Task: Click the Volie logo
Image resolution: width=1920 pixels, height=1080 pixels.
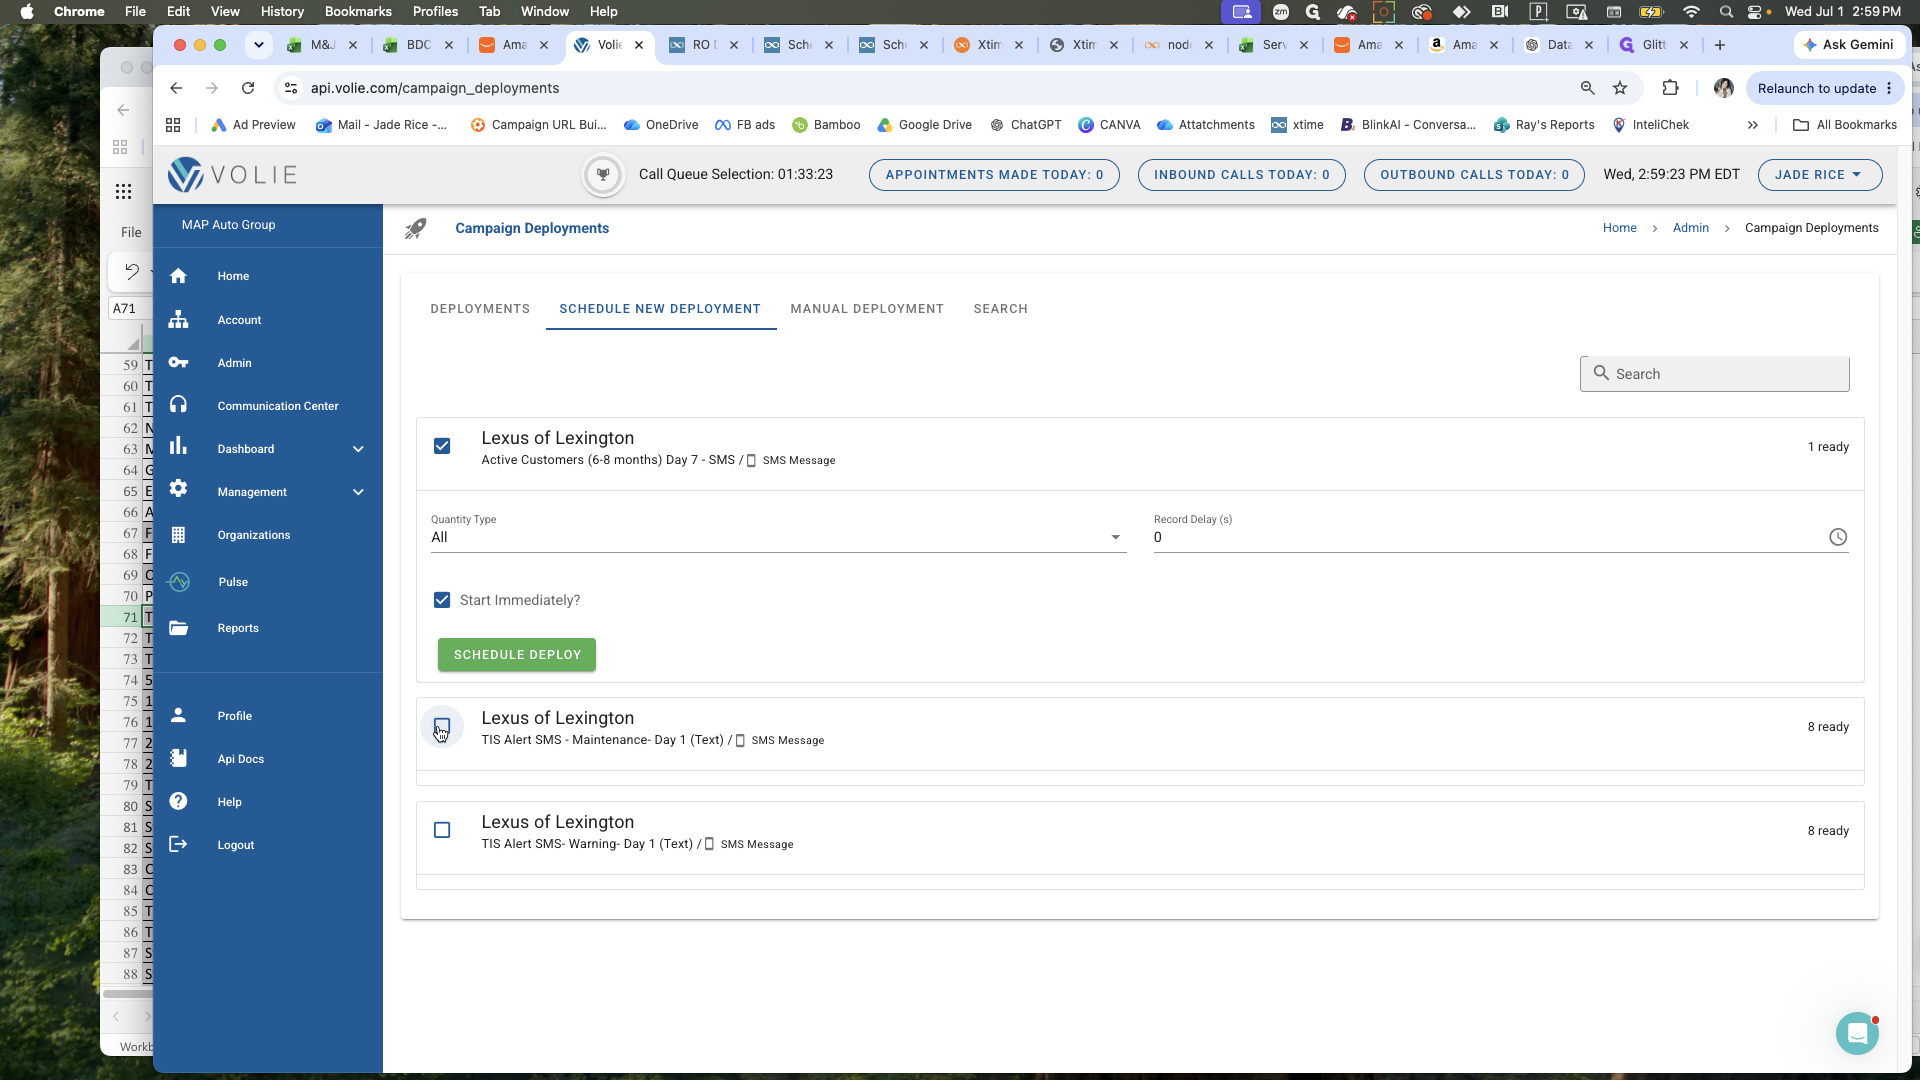Action: 232,175
